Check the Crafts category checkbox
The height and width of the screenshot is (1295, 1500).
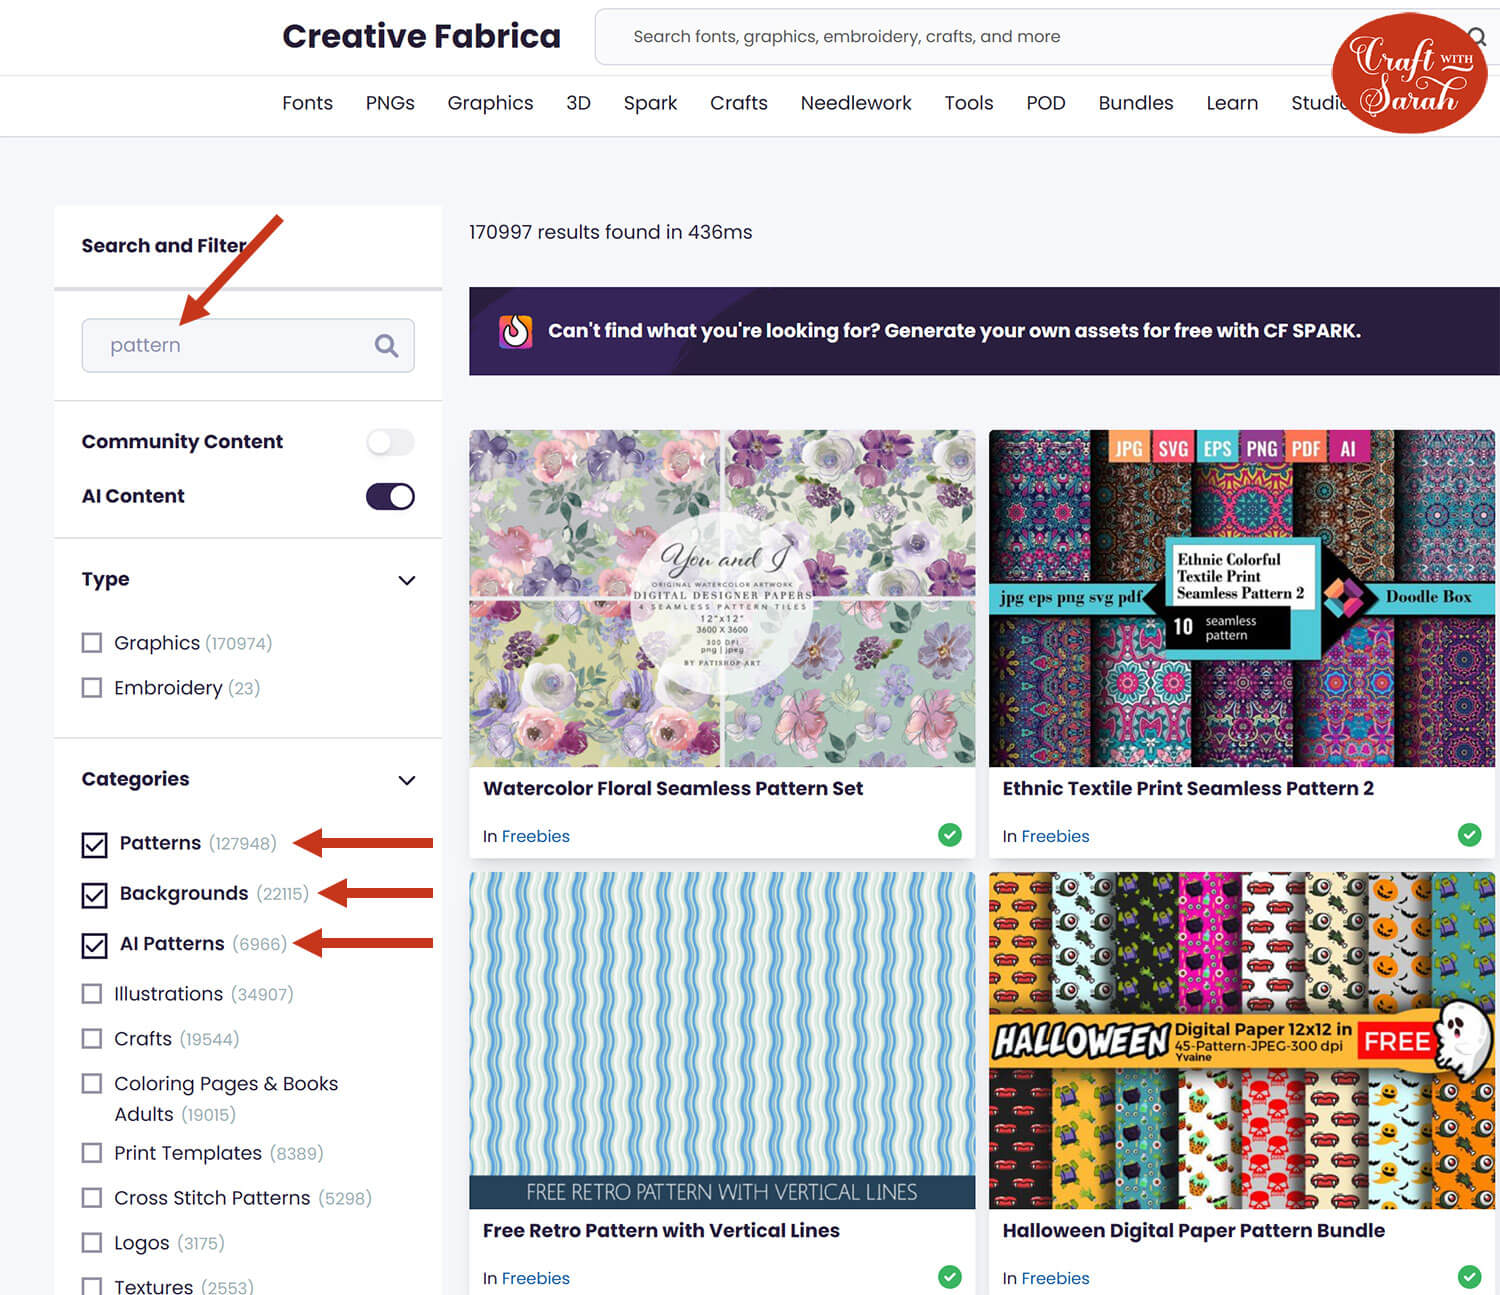tap(92, 1039)
